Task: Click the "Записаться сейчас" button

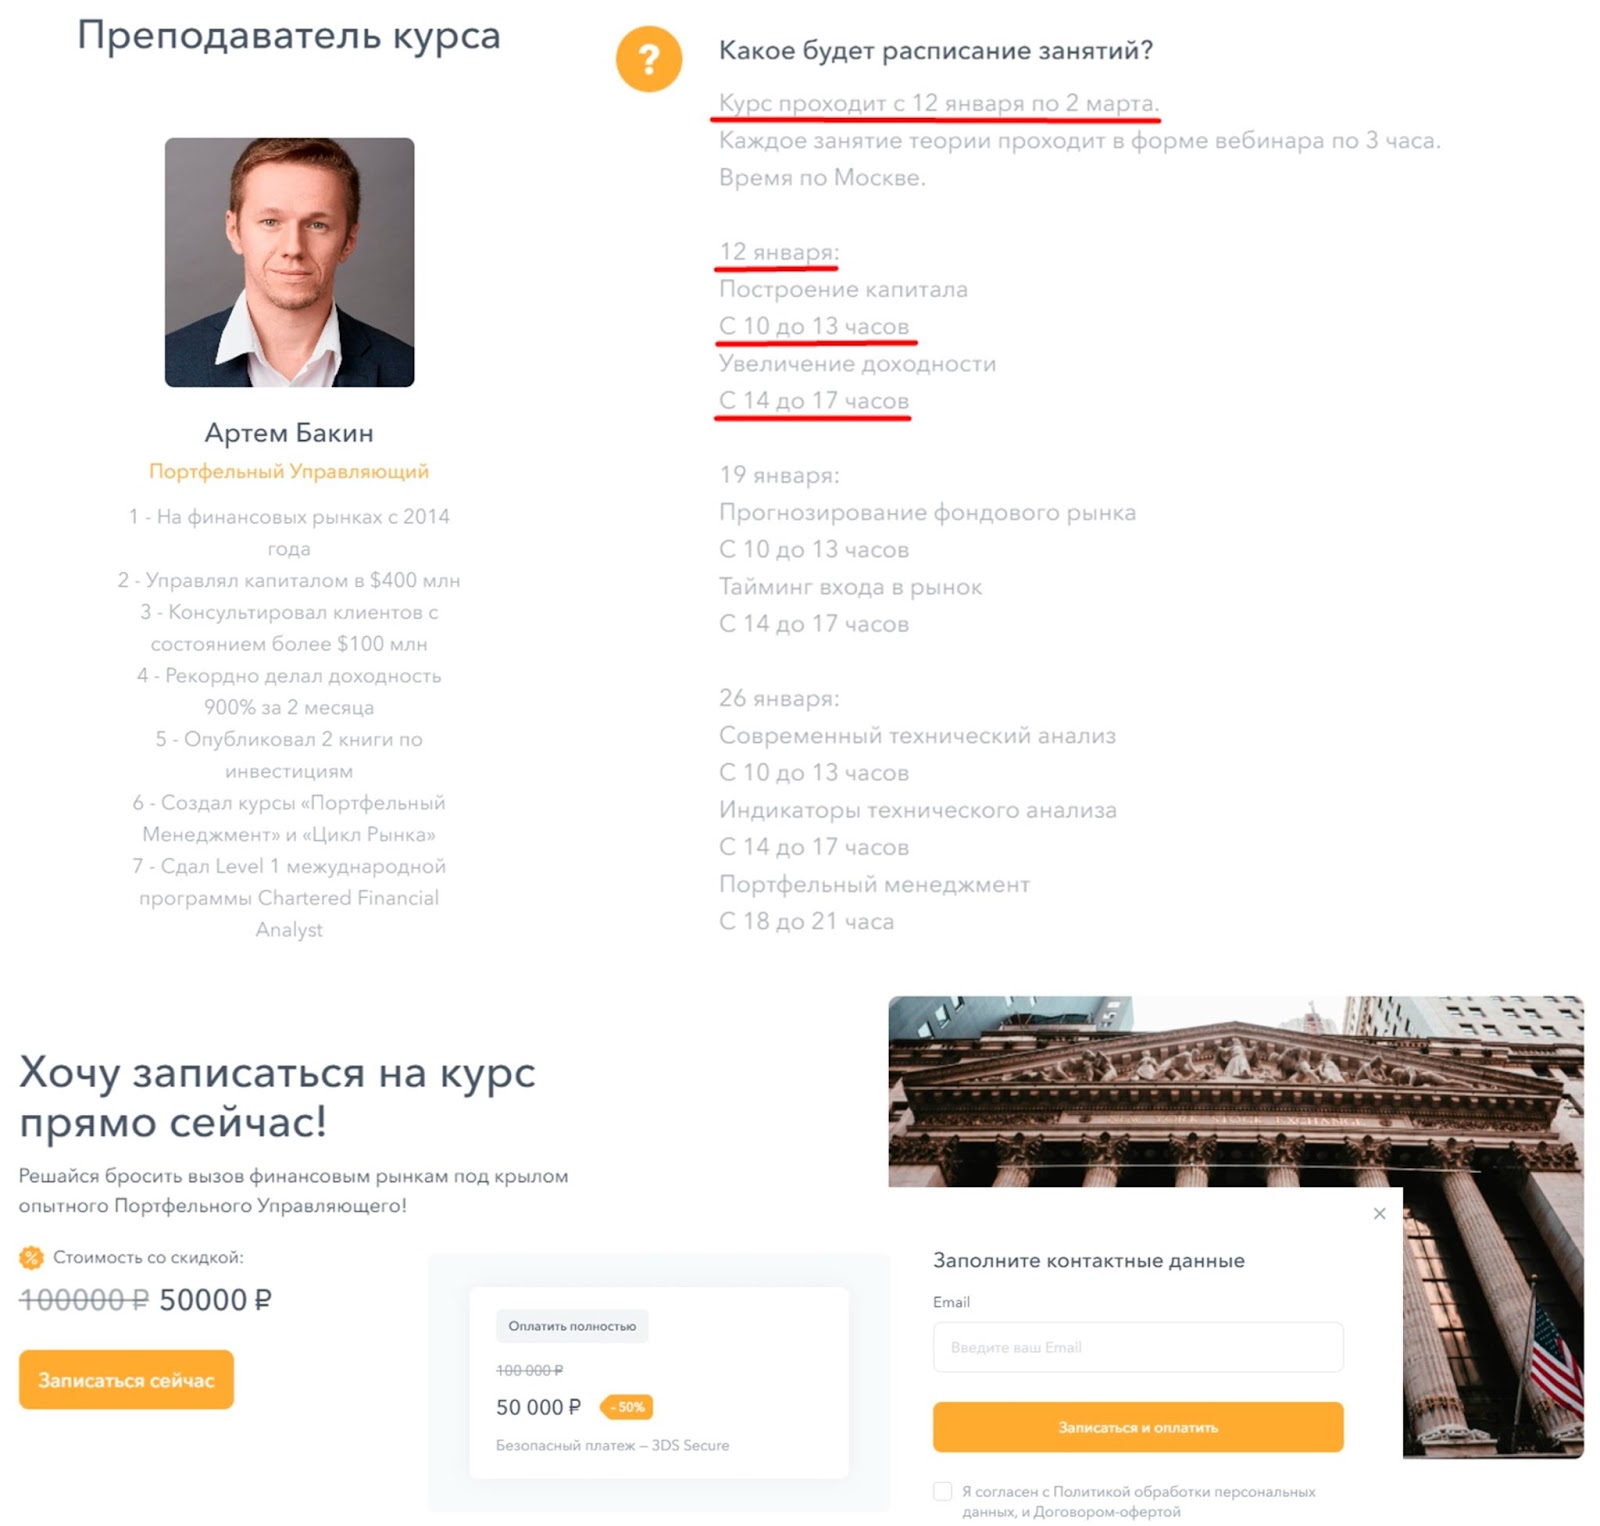Action: [126, 1380]
